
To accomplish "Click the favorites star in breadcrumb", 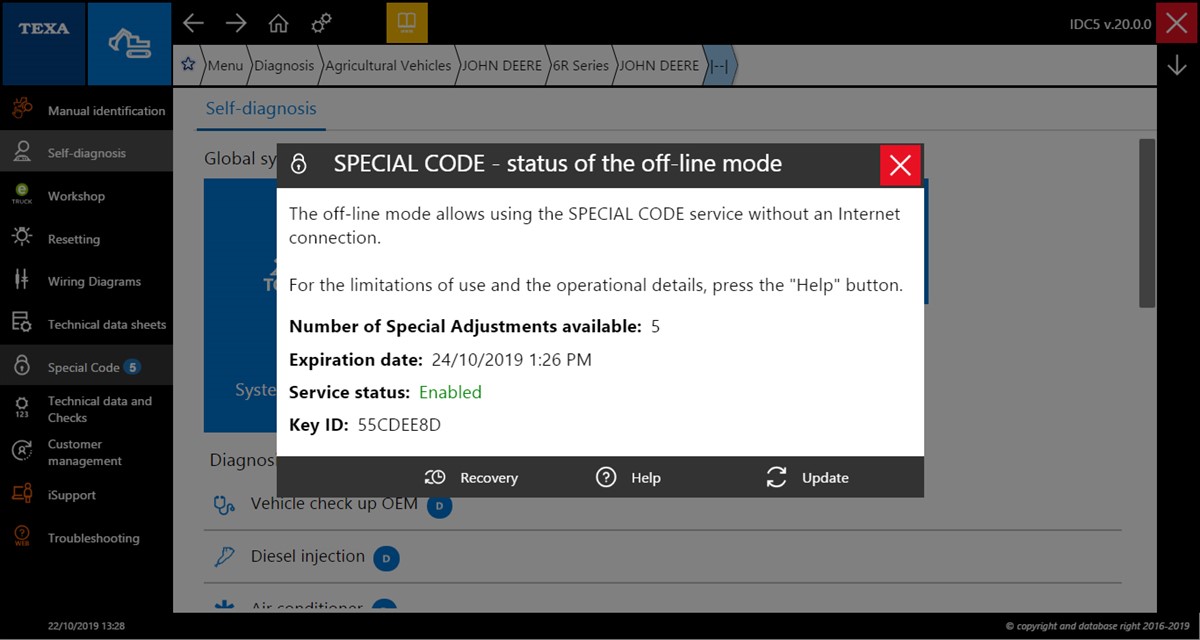I will click(187, 65).
